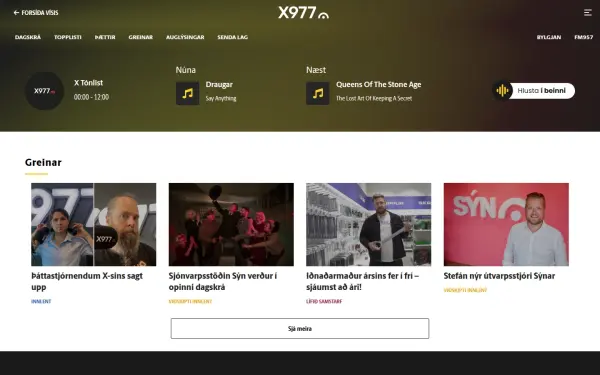
Task: Open the Senda lag menu item
Action: point(233,37)
